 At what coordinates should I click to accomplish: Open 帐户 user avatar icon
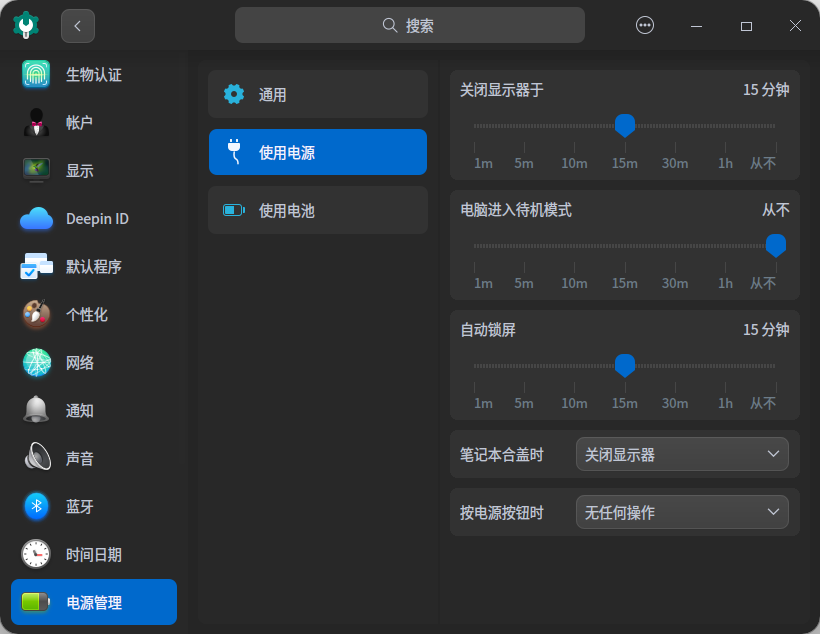tap(36, 122)
